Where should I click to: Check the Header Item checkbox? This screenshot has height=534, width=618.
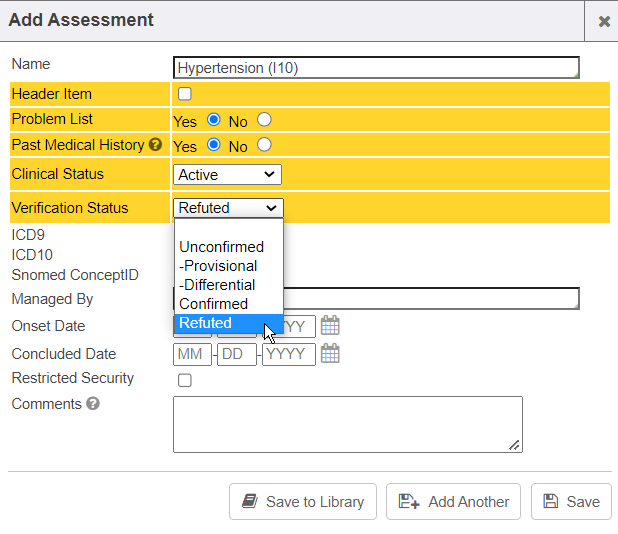(185, 95)
